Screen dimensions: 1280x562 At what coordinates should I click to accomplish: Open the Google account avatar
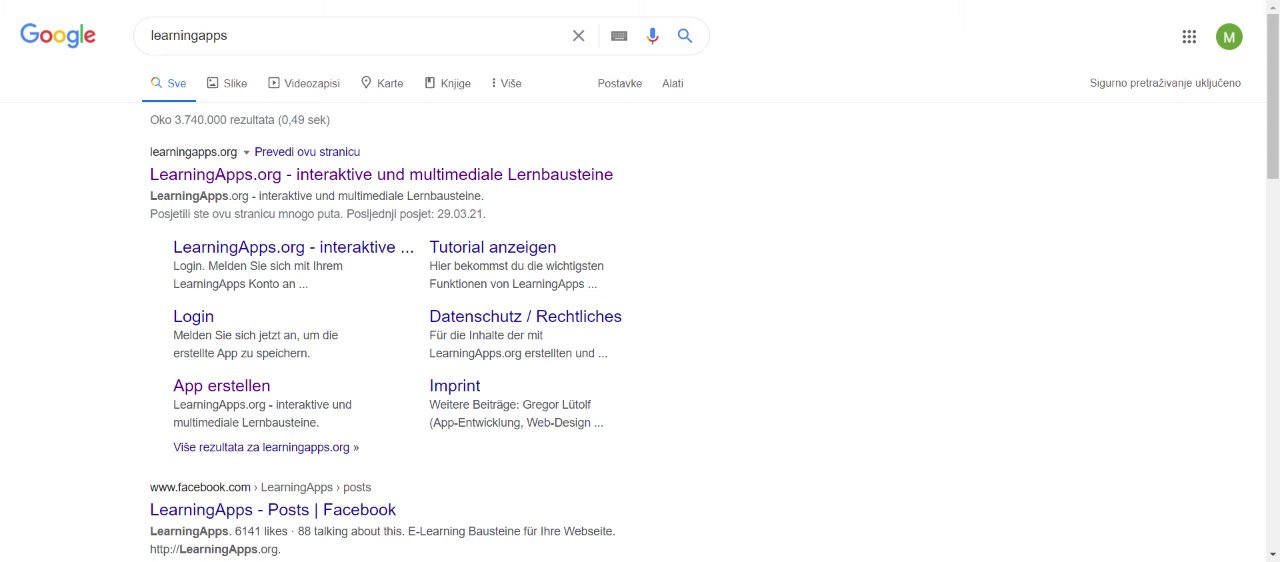pos(1229,37)
